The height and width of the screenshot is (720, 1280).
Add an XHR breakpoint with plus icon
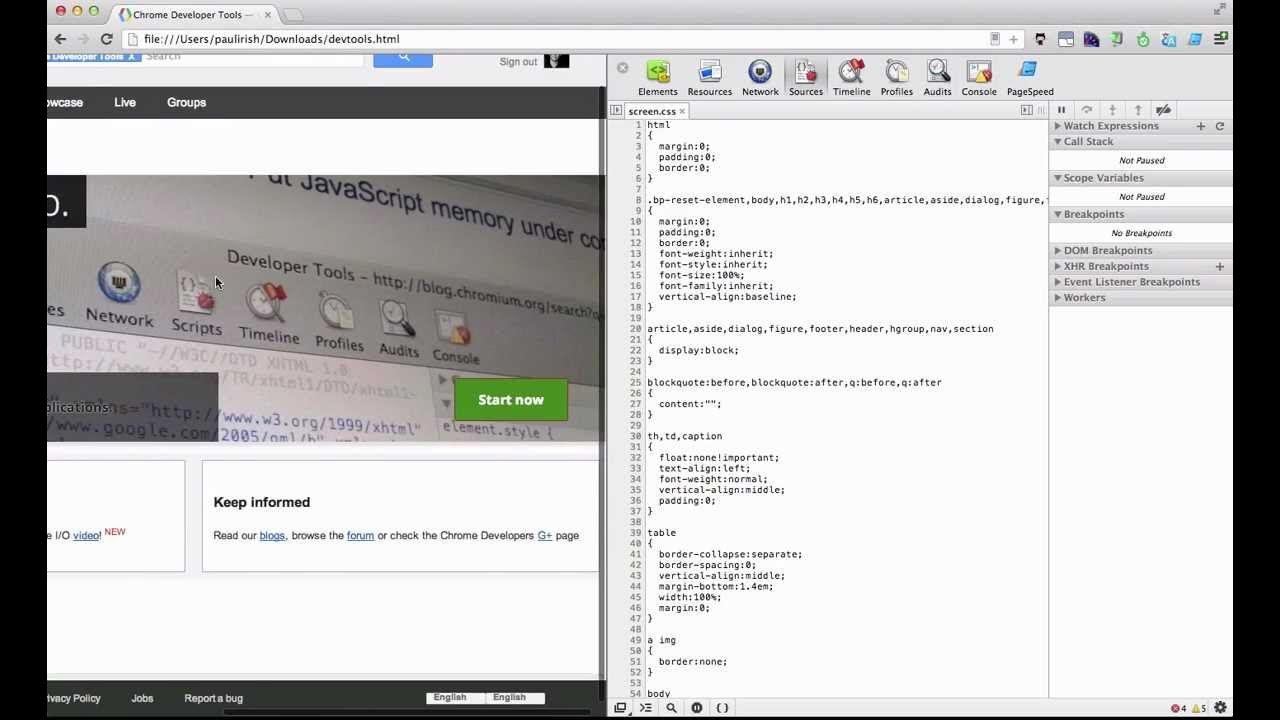pos(1220,266)
